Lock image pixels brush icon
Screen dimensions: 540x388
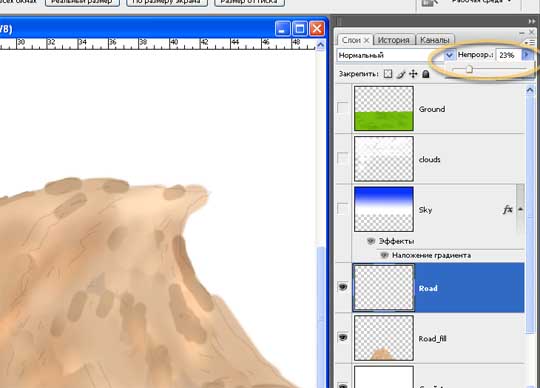point(401,74)
